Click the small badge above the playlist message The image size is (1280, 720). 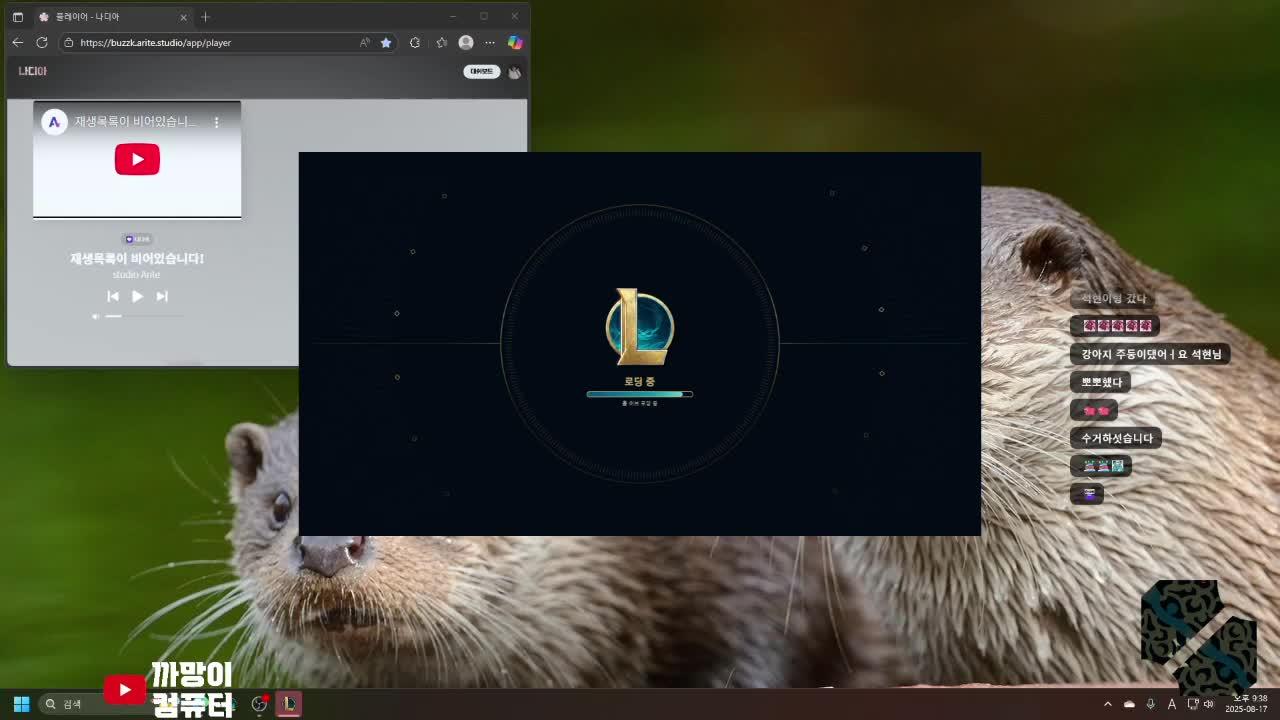[137, 239]
